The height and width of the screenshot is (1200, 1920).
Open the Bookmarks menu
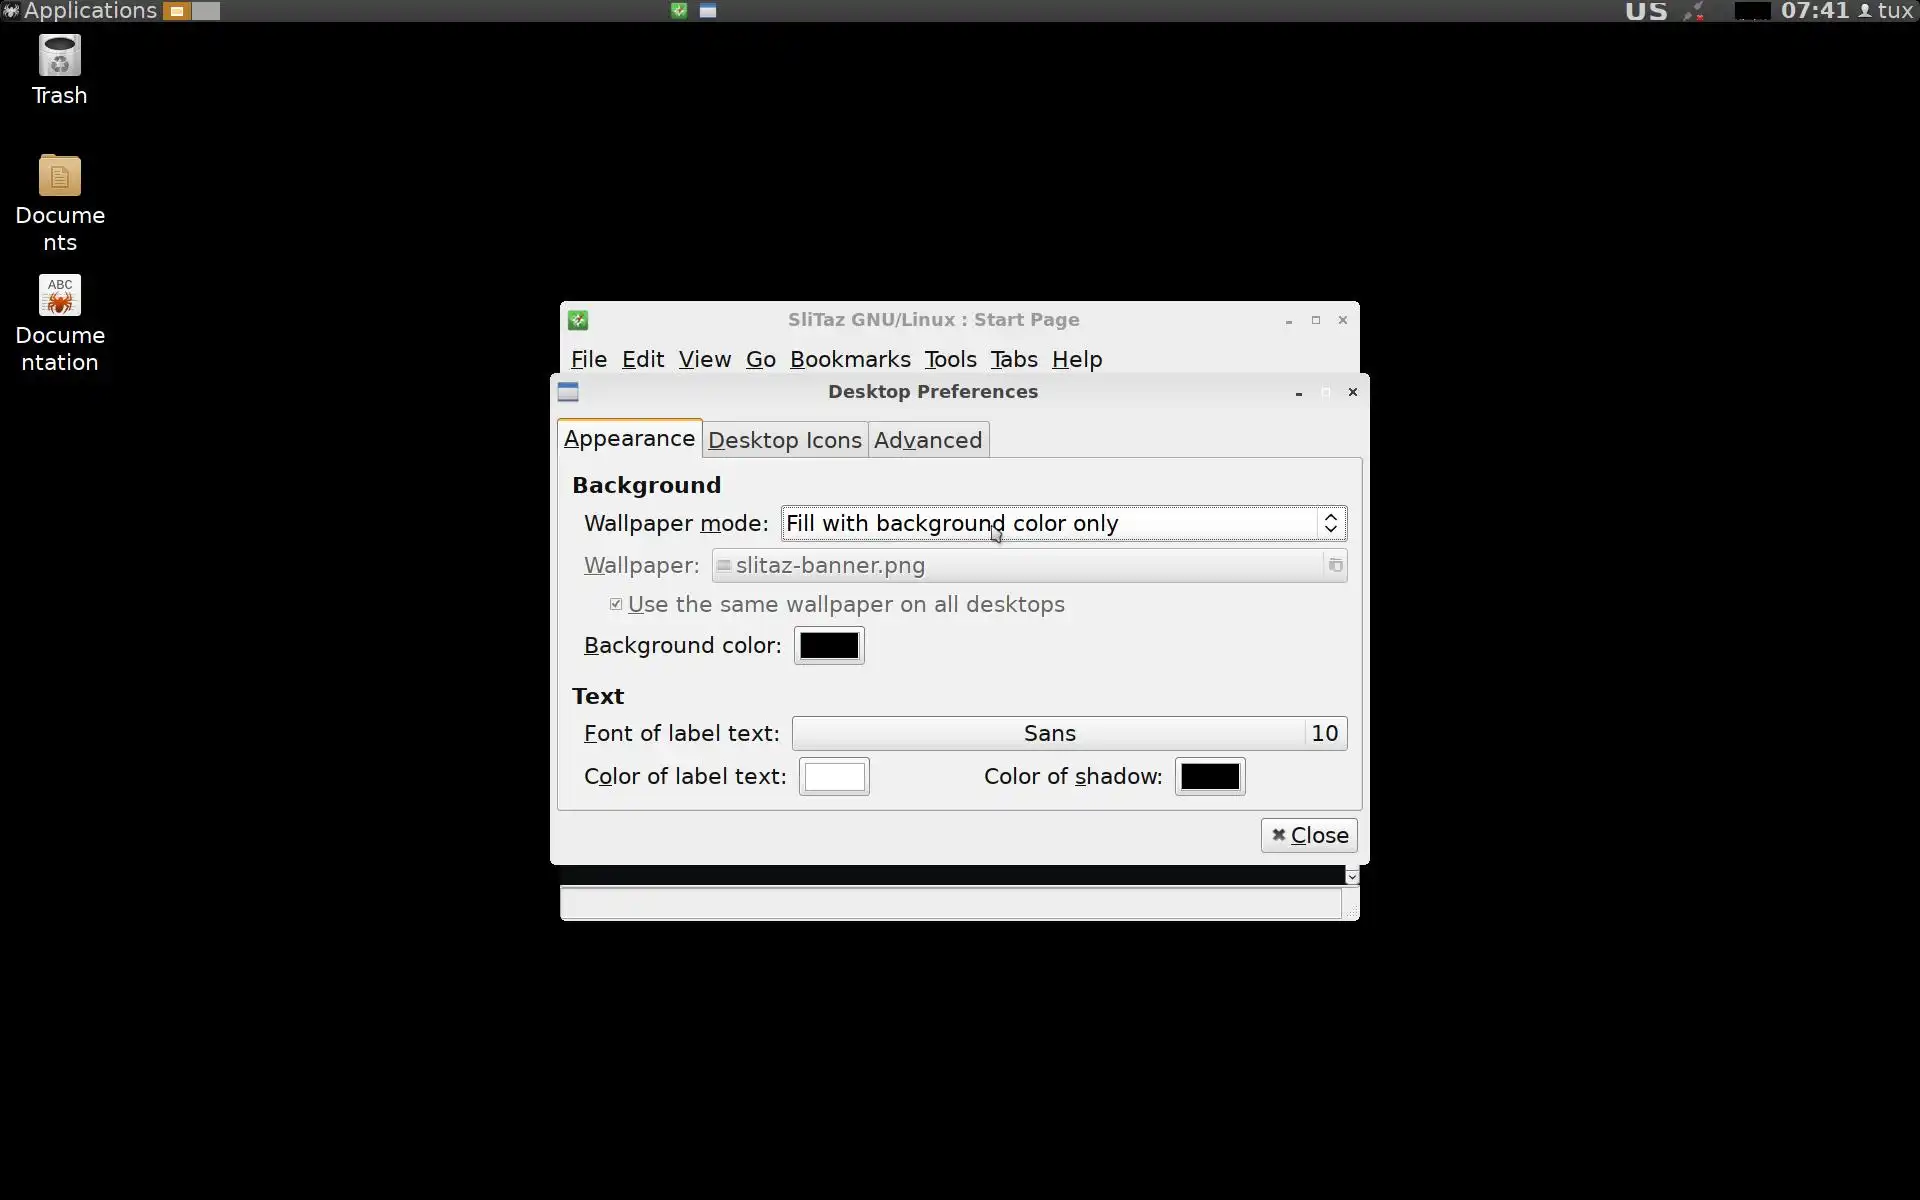point(850,360)
